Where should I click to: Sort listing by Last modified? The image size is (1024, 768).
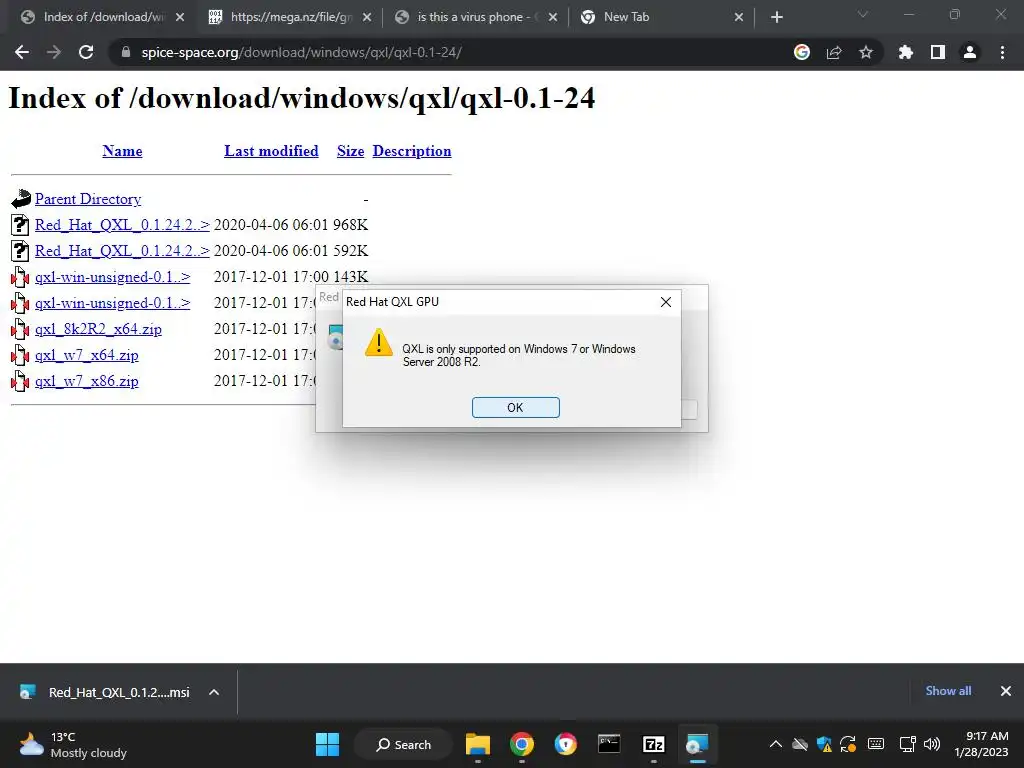click(271, 151)
